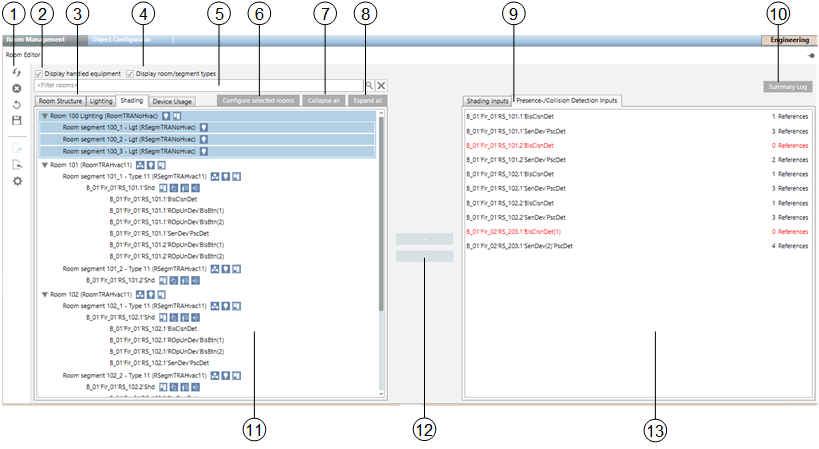Click the save disk icon in left toolbar

[16, 120]
